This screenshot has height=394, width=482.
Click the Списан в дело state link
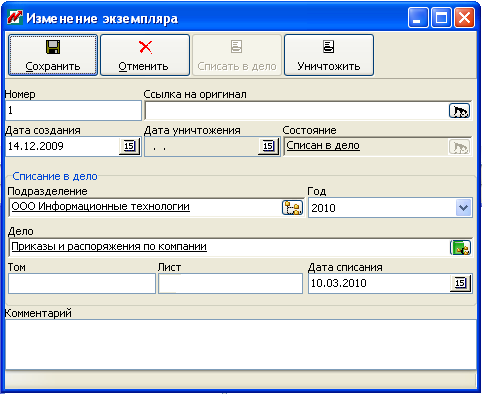[x=323, y=146]
